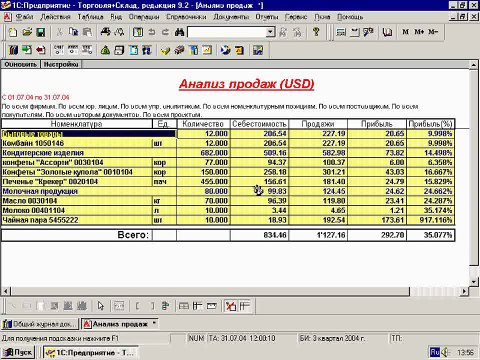Click the truck delivery icon
This screenshot has height=360, width=480.
tap(179, 50)
